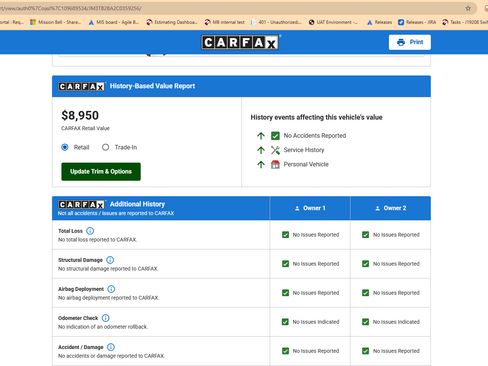Viewport: 488px width, 366px height.
Task: Click the person icon next to Owner 1
Action: pyautogui.click(x=297, y=208)
